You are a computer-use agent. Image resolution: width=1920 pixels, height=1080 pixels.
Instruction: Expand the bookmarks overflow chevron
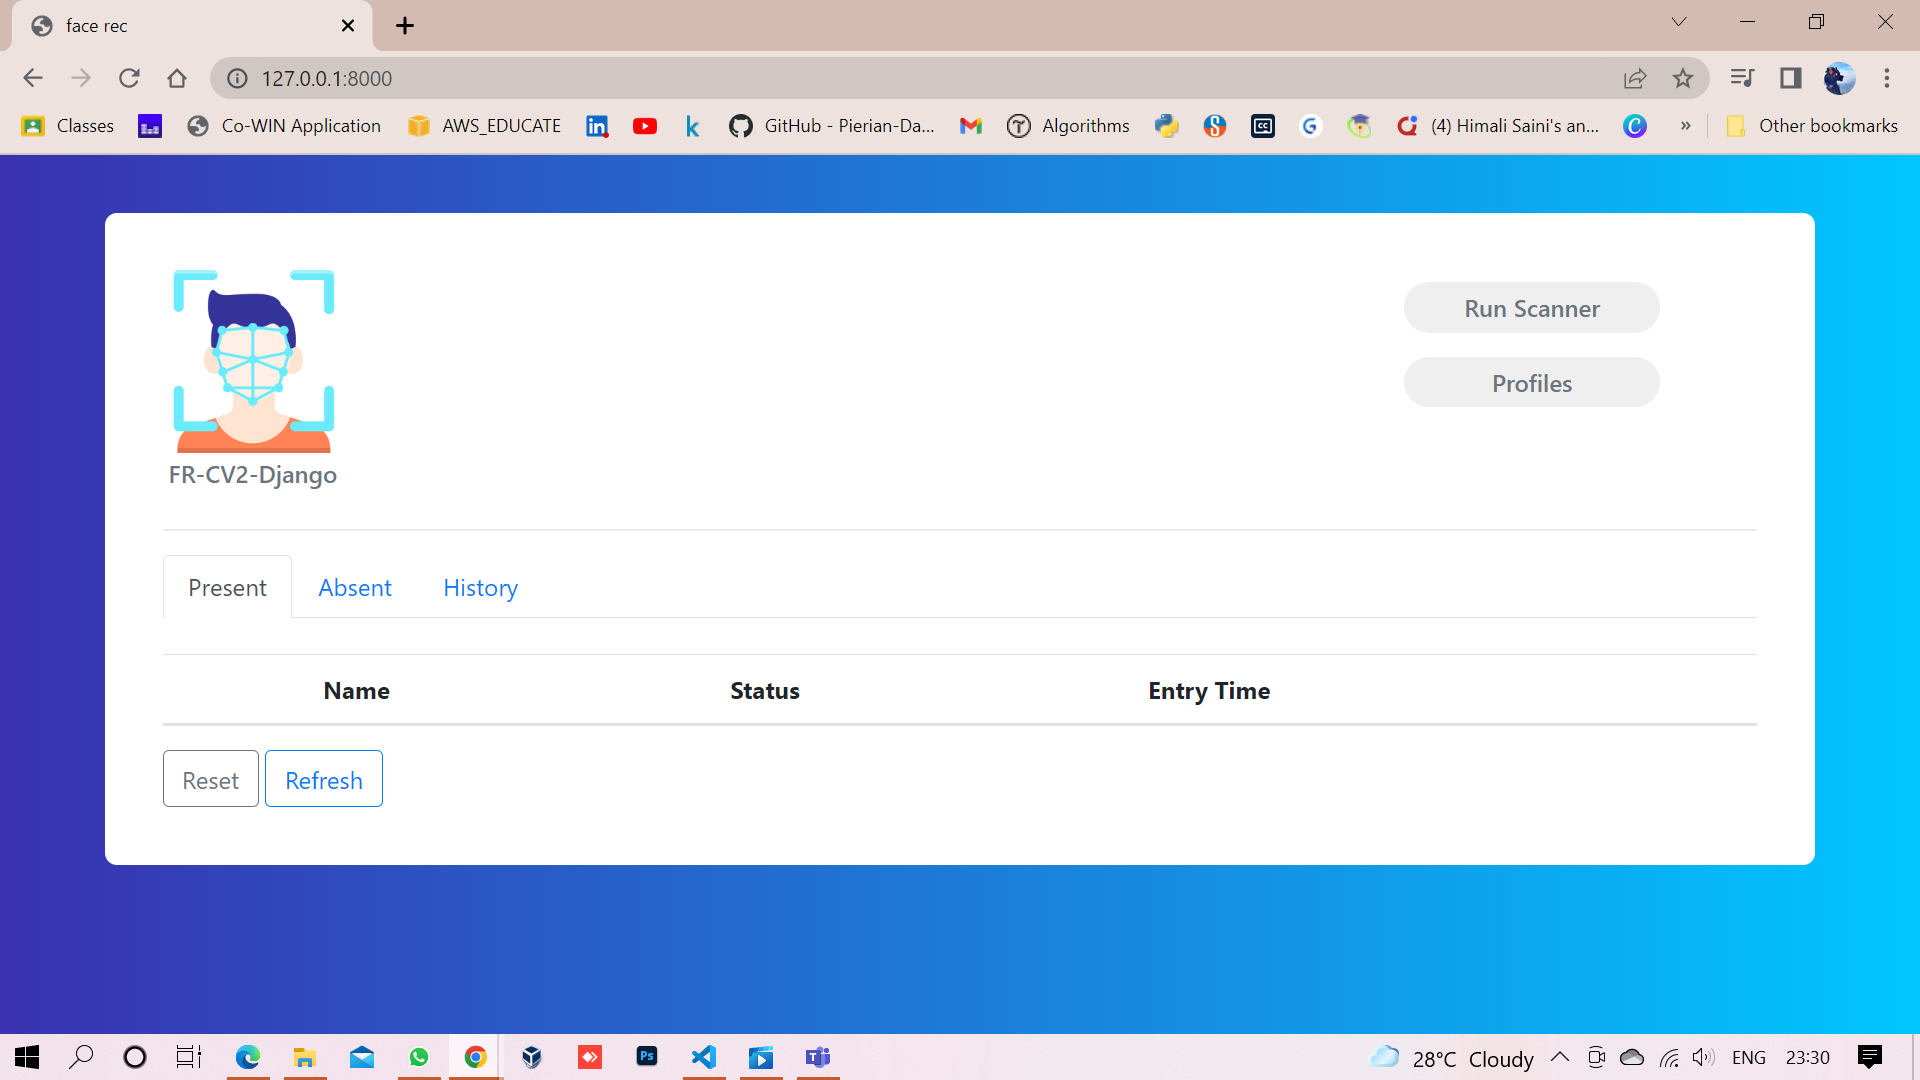click(x=1687, y=126)
